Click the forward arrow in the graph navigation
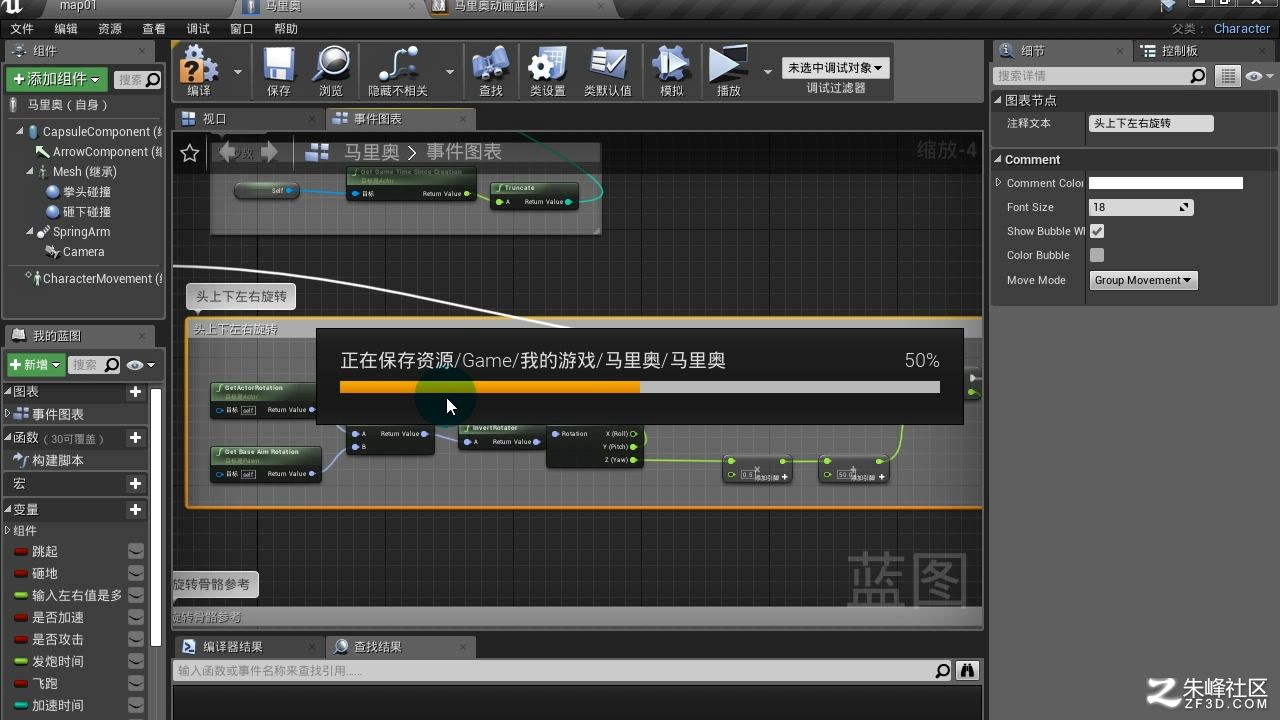This screenshot has height=720, width=1280. [x=269, y=152]
